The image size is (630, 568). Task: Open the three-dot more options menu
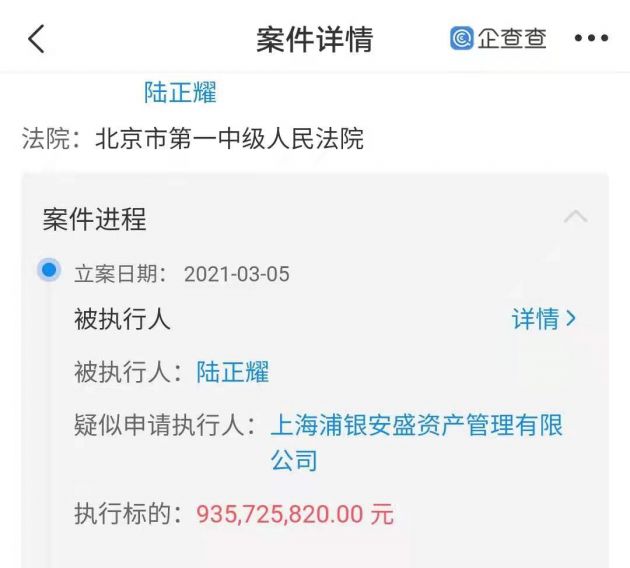click(x=591, y=38)
